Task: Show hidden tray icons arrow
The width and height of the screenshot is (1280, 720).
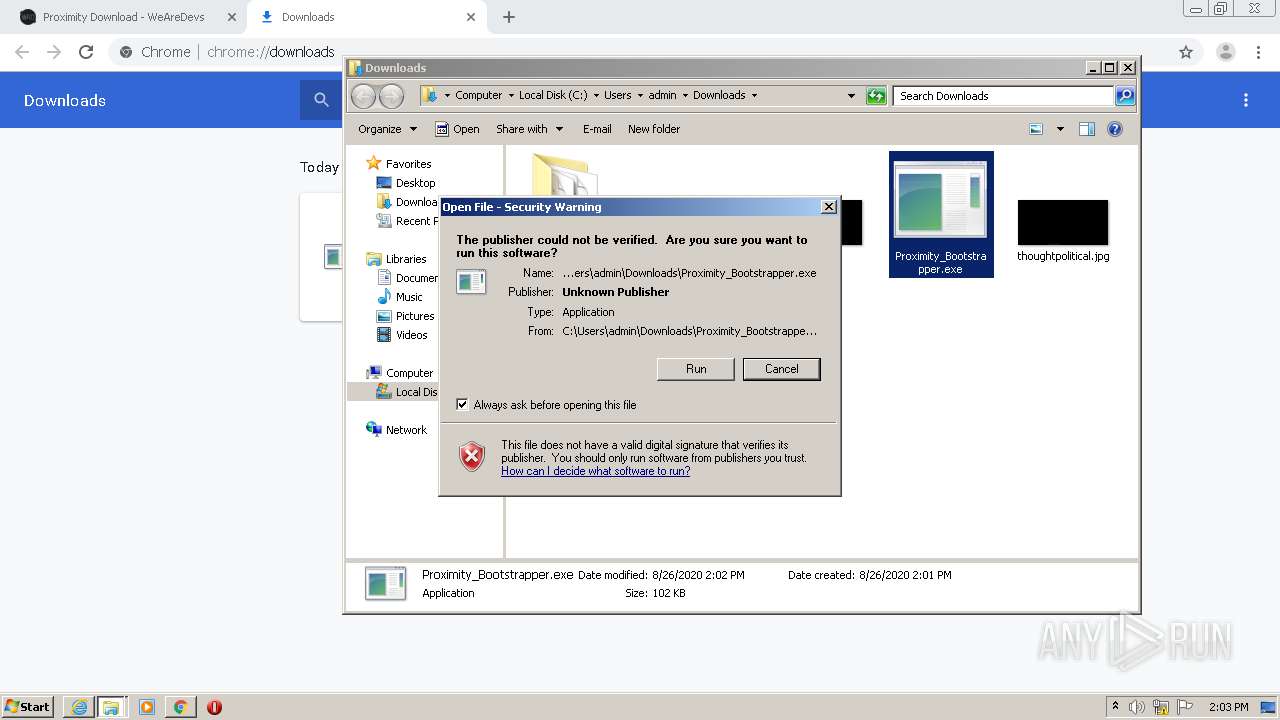Action: coord(1115,706)
